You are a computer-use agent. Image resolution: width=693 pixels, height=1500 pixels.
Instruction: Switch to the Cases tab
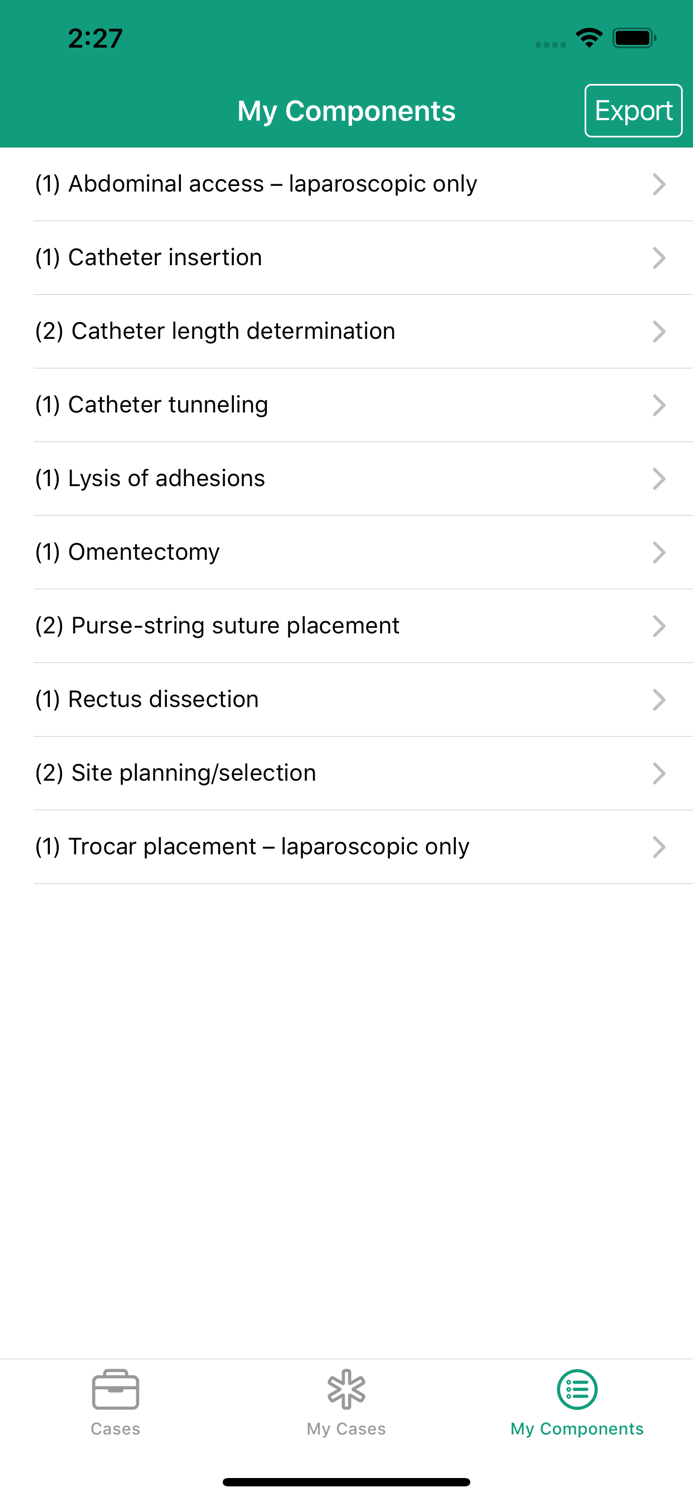coord(115,1403)
